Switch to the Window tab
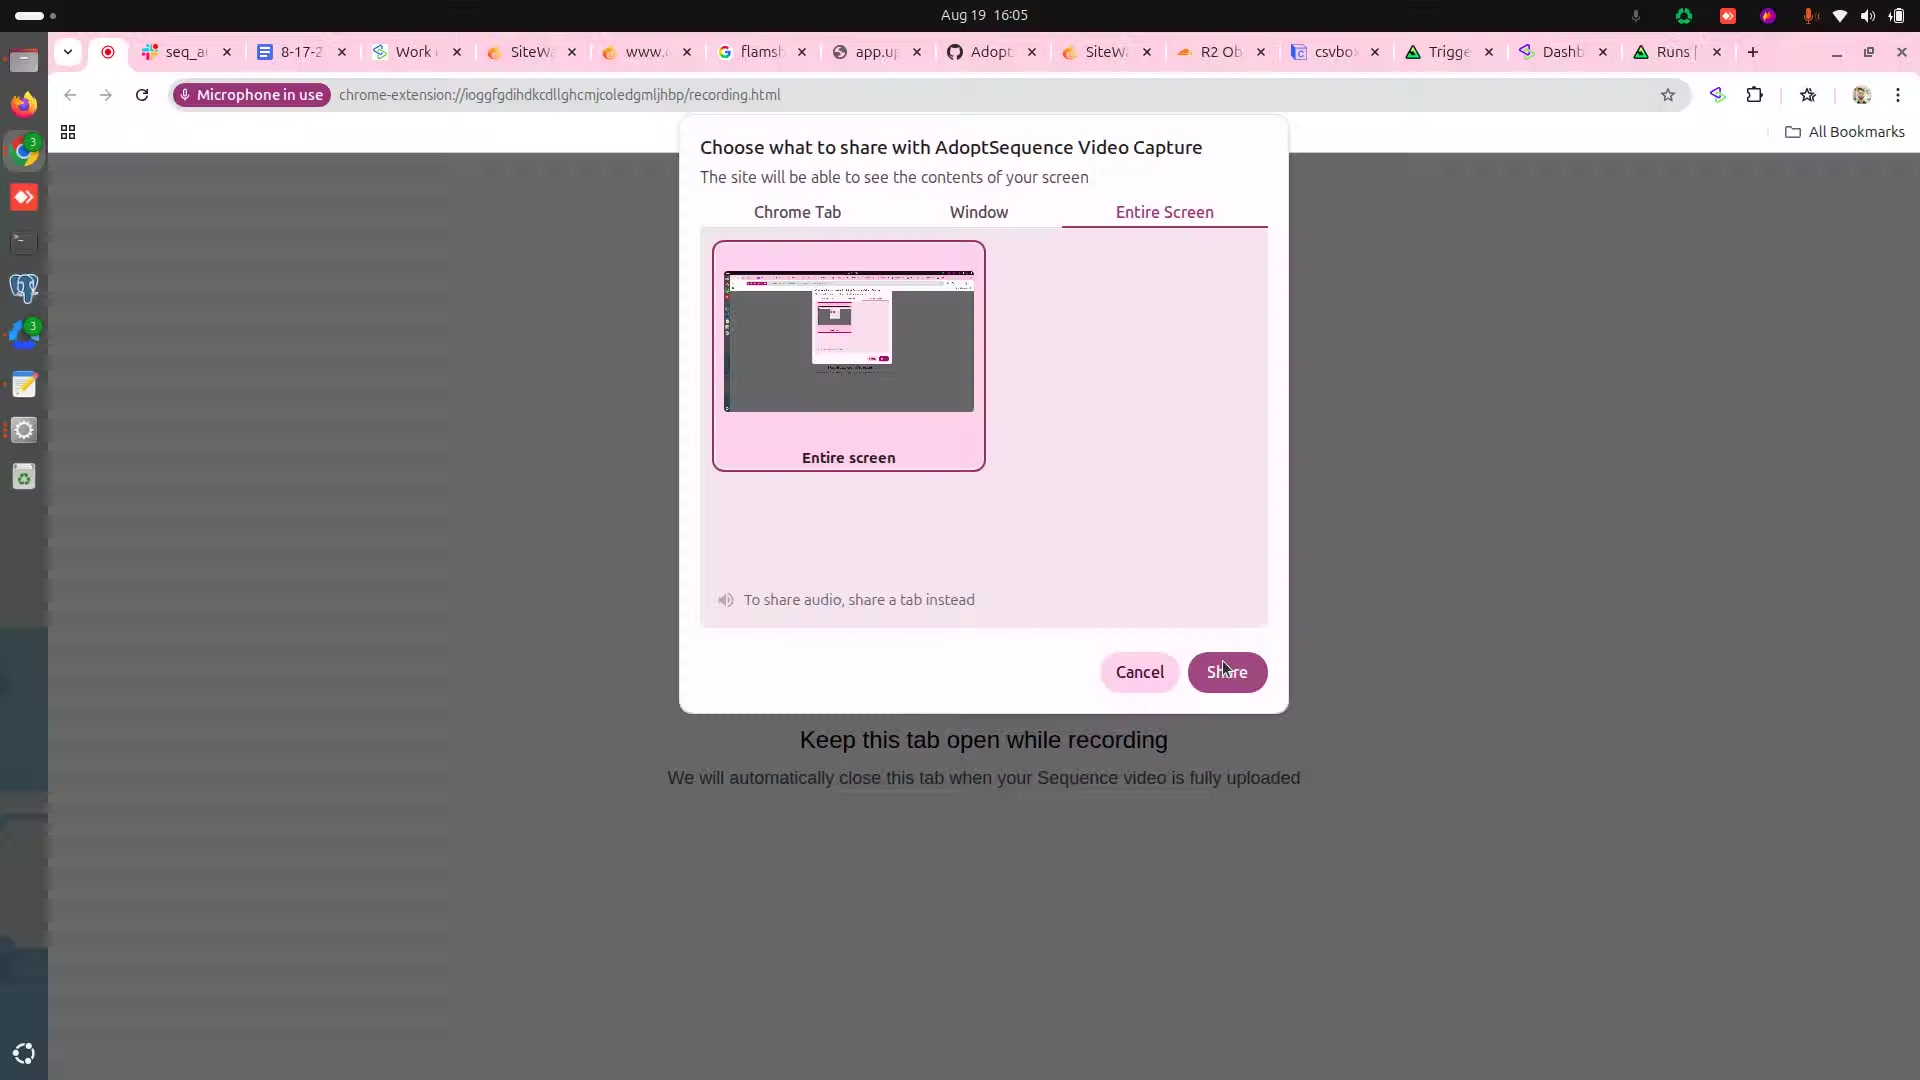Viewport: 1920px width, 1080px height. tap(978, 212)
